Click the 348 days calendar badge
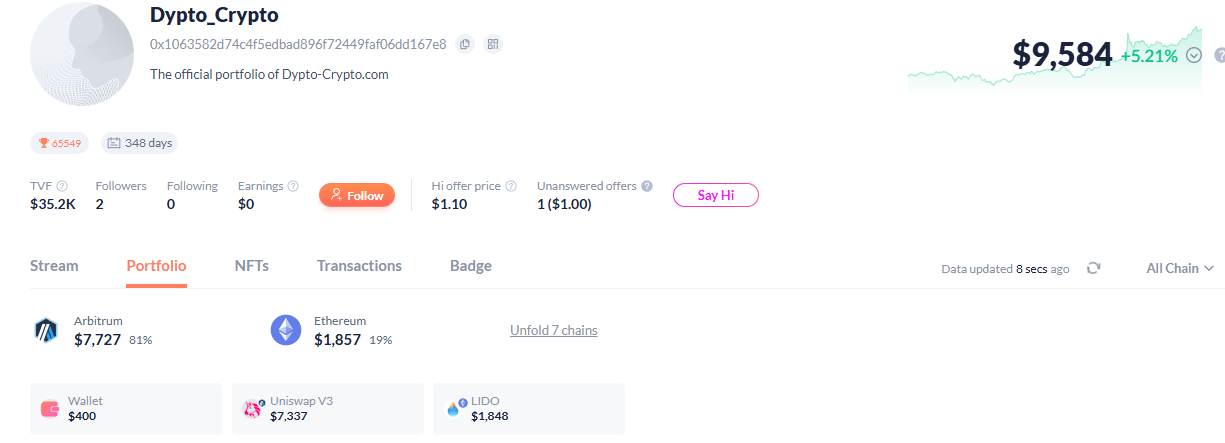 pyautogui.click(x=139, y=143)
